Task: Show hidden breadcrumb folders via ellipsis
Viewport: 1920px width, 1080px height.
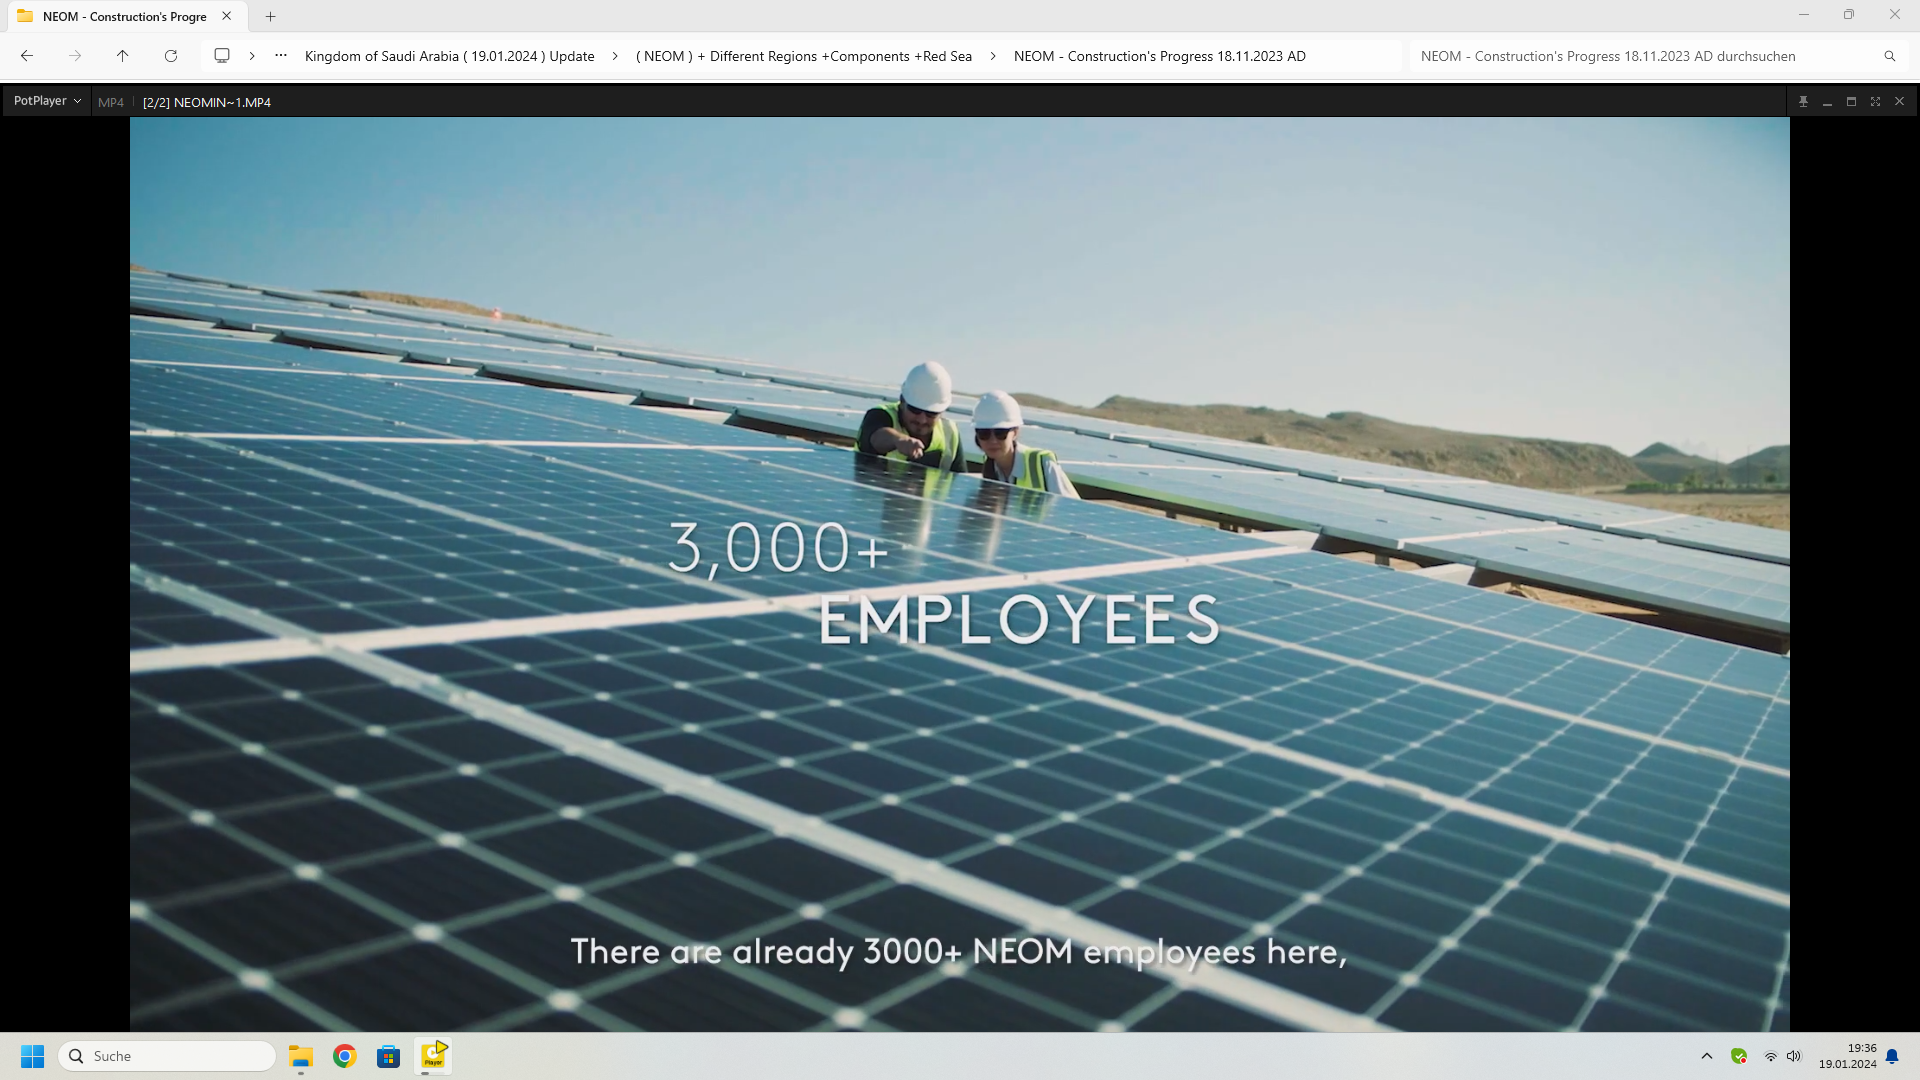Action: point(281,56)
